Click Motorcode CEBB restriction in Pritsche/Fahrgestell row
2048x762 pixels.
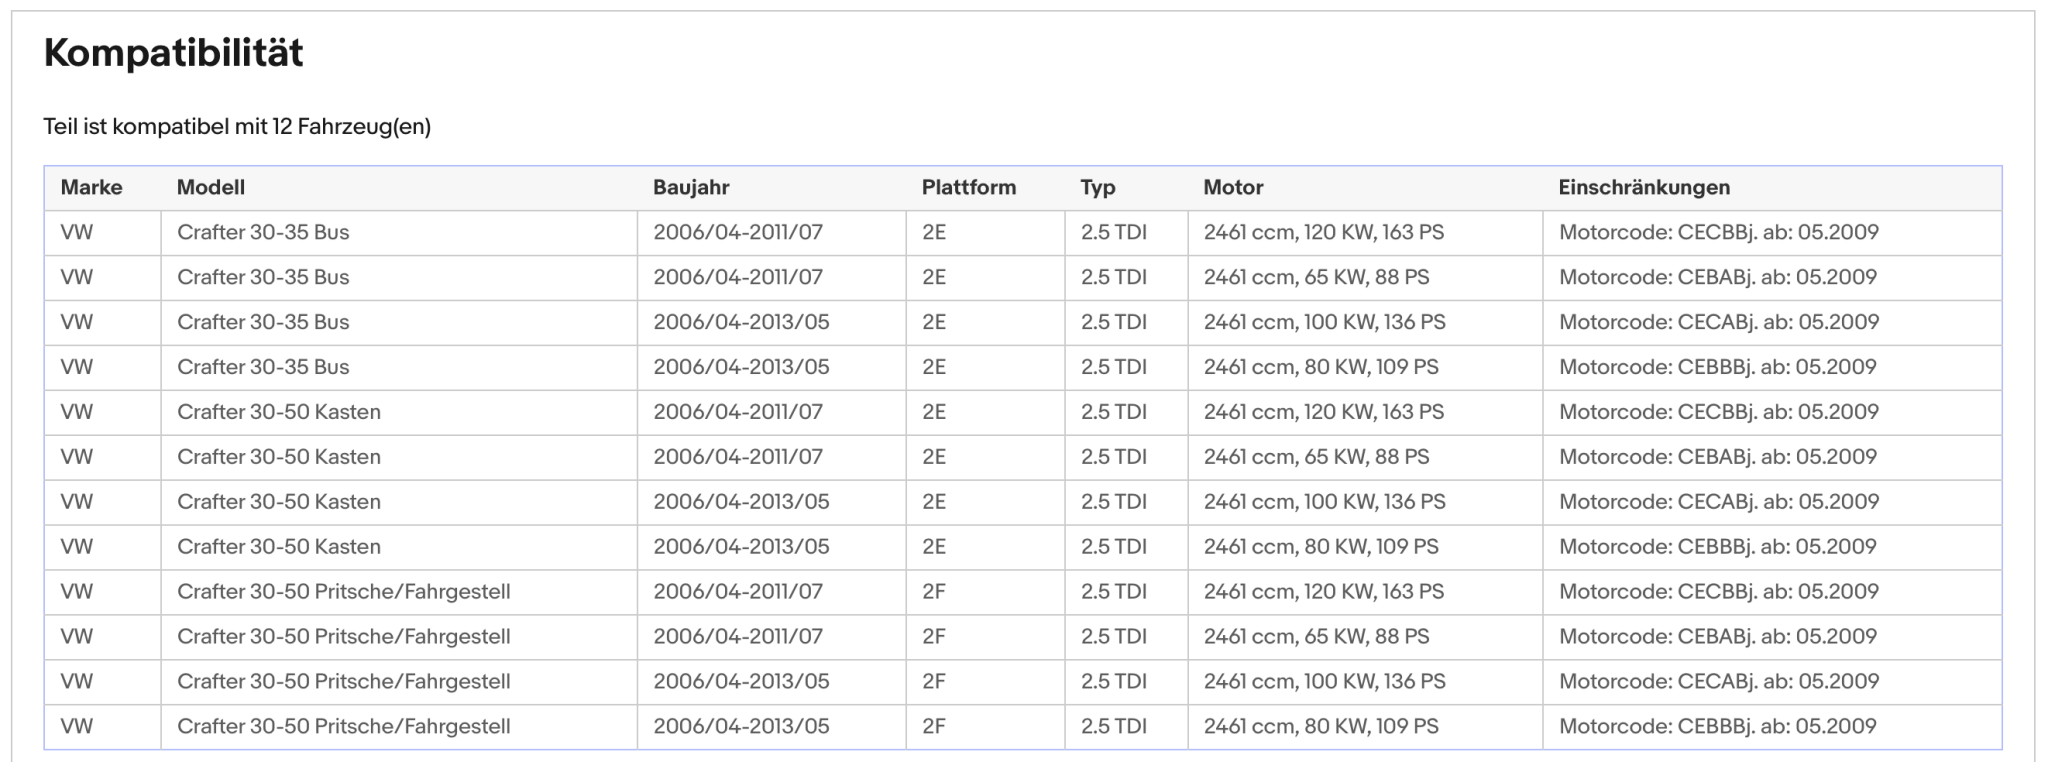1718,727
